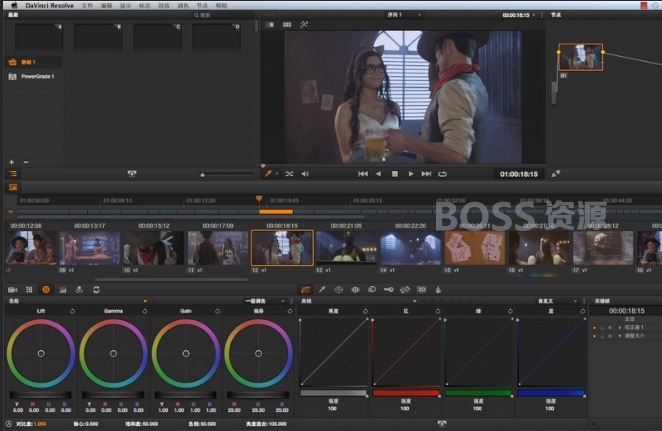
Task: Reset the Offset color wheel
Action: (x=290, y=311)
